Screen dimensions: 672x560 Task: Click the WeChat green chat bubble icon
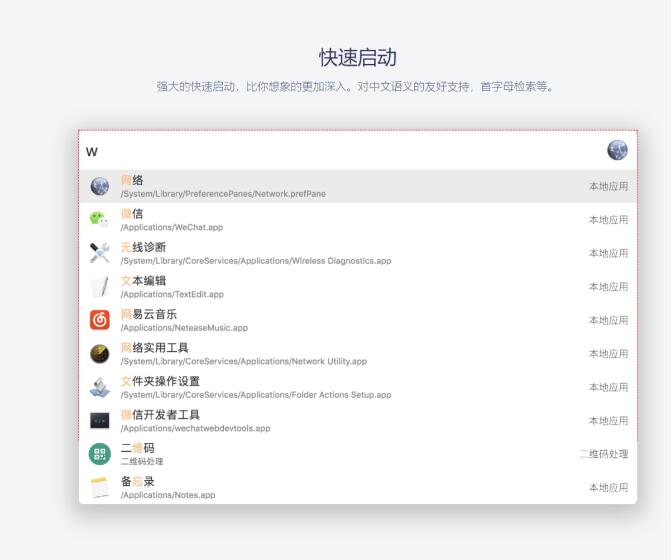[x=100, y=220]
